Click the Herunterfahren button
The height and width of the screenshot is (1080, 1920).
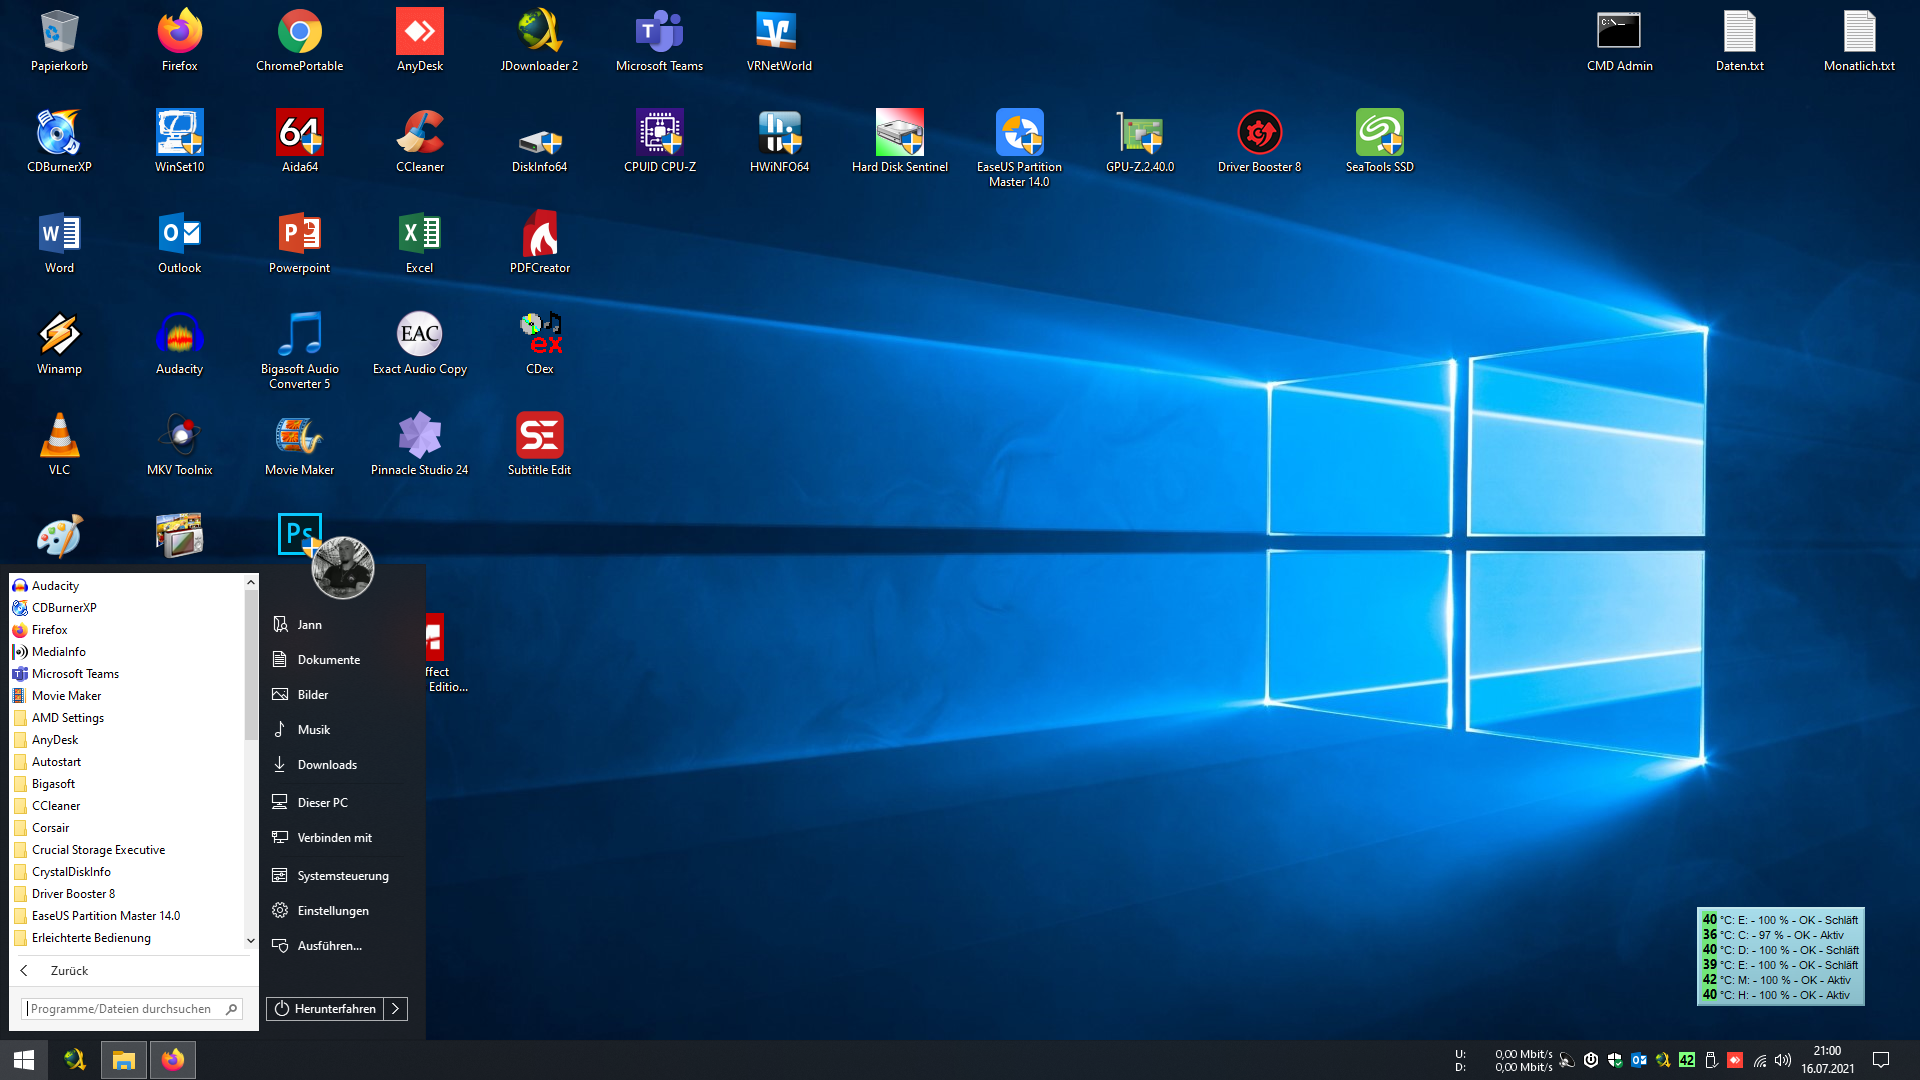325,1009
